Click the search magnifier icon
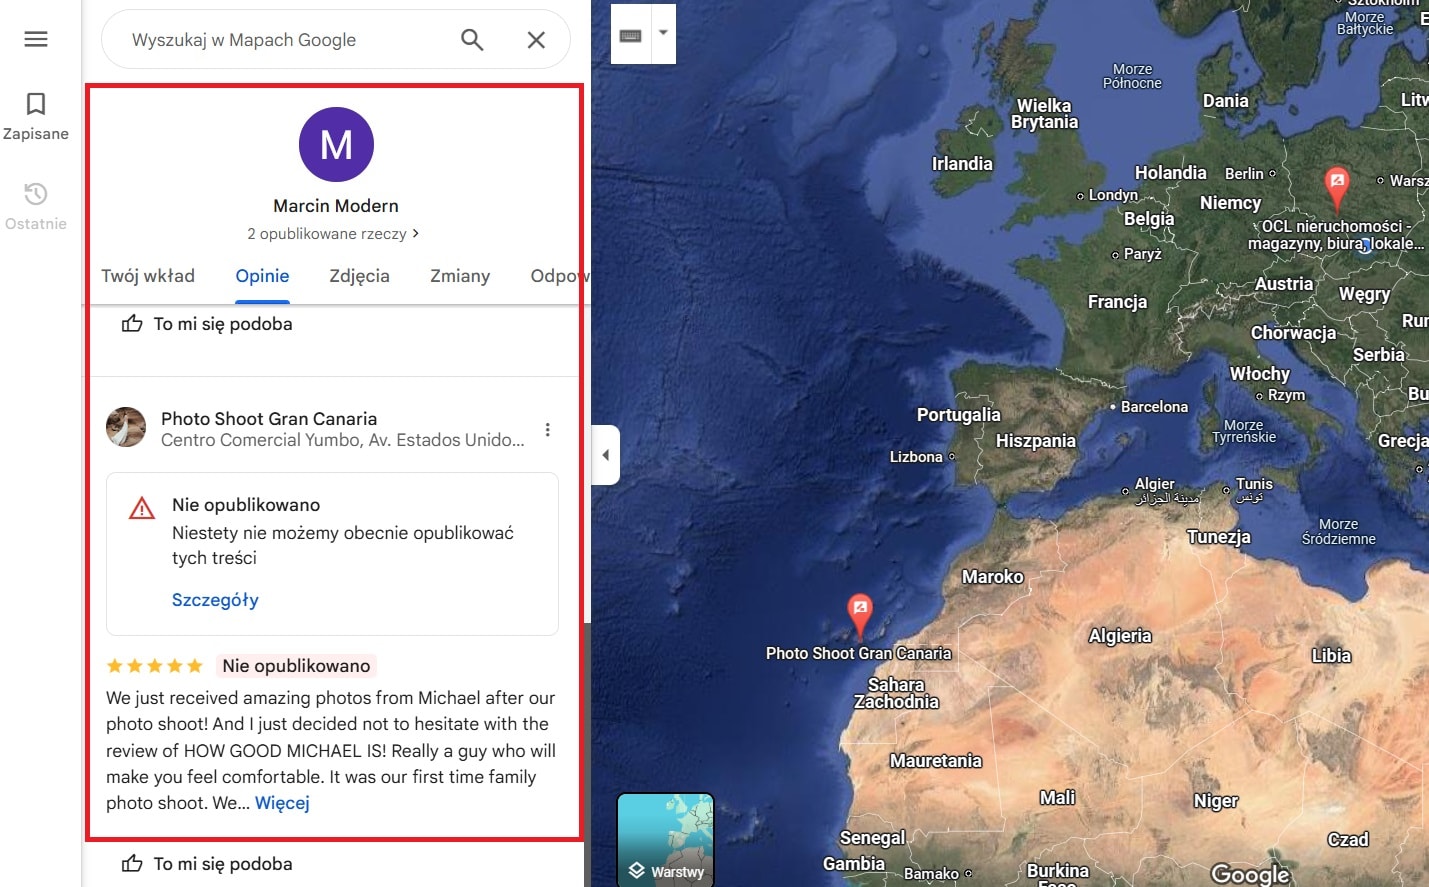The width and height of the screenshot is (1429, 887). tap(472, 40)
